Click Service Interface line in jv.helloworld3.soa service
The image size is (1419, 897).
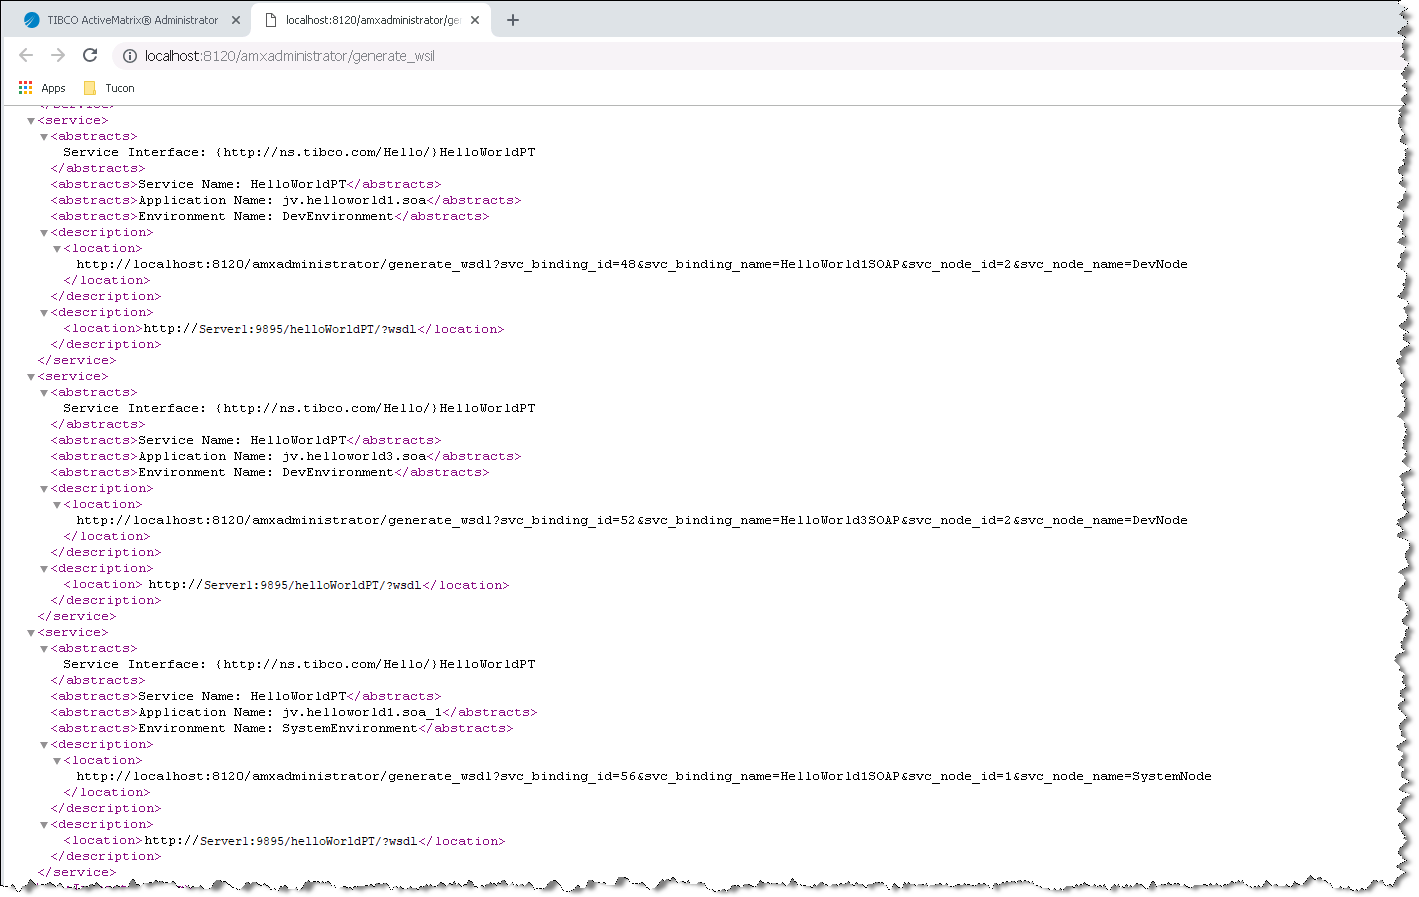(x=299, y=408)
